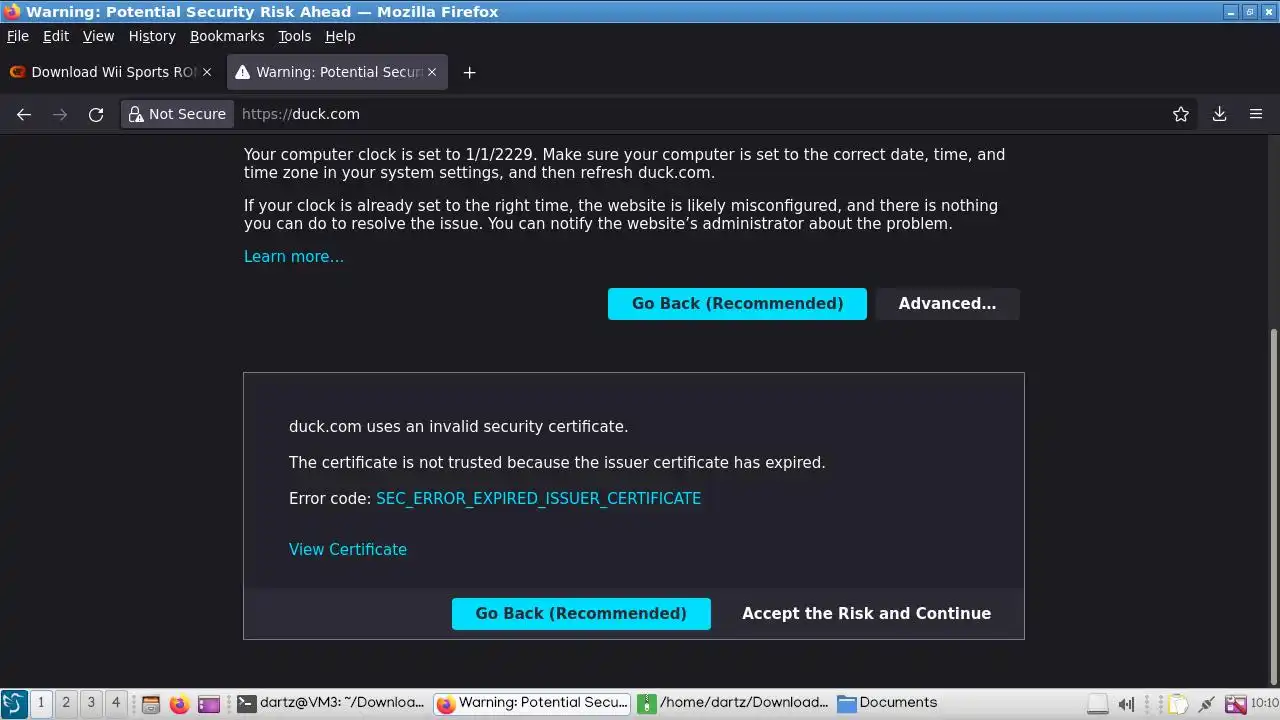The height and width of the screenshot is (720, 1280).
Task: Click the removable drive tray icon
Action: point(1098,704)
